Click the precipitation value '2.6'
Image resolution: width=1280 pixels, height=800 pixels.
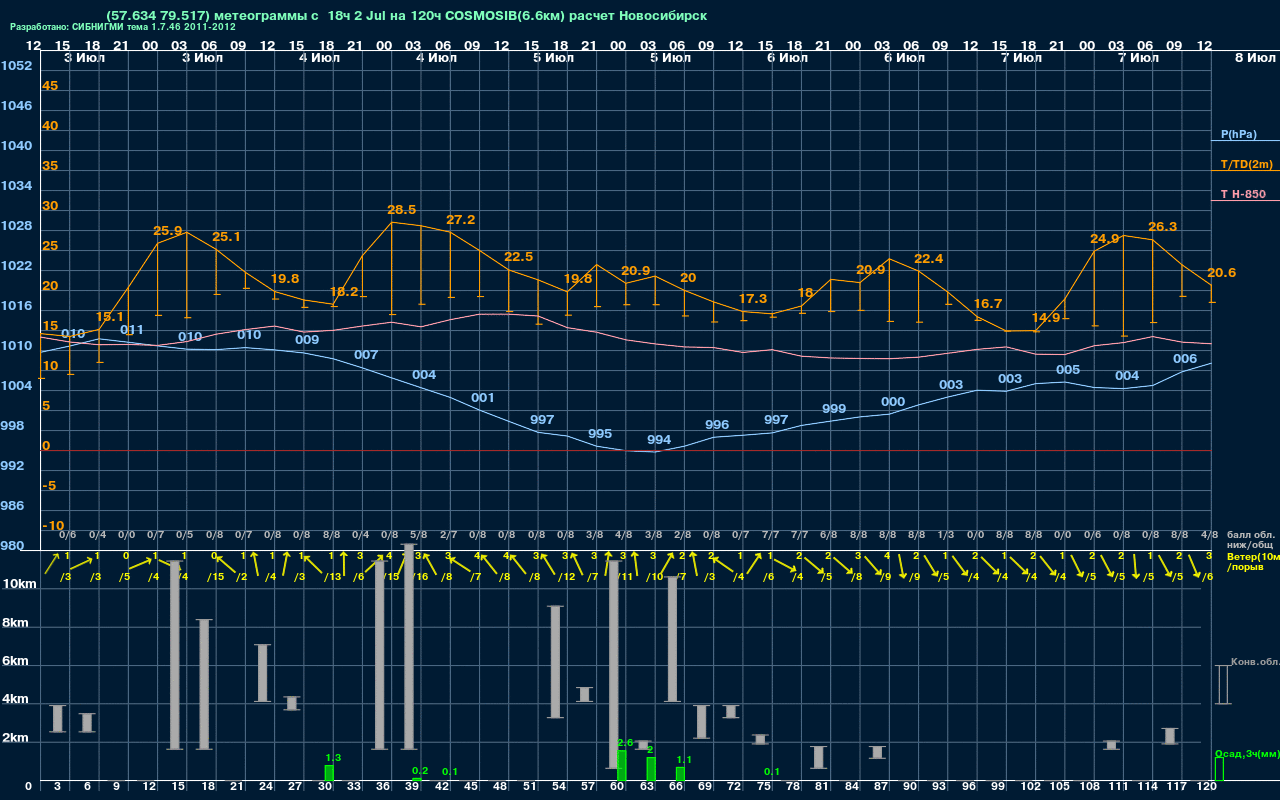point(626,742)
